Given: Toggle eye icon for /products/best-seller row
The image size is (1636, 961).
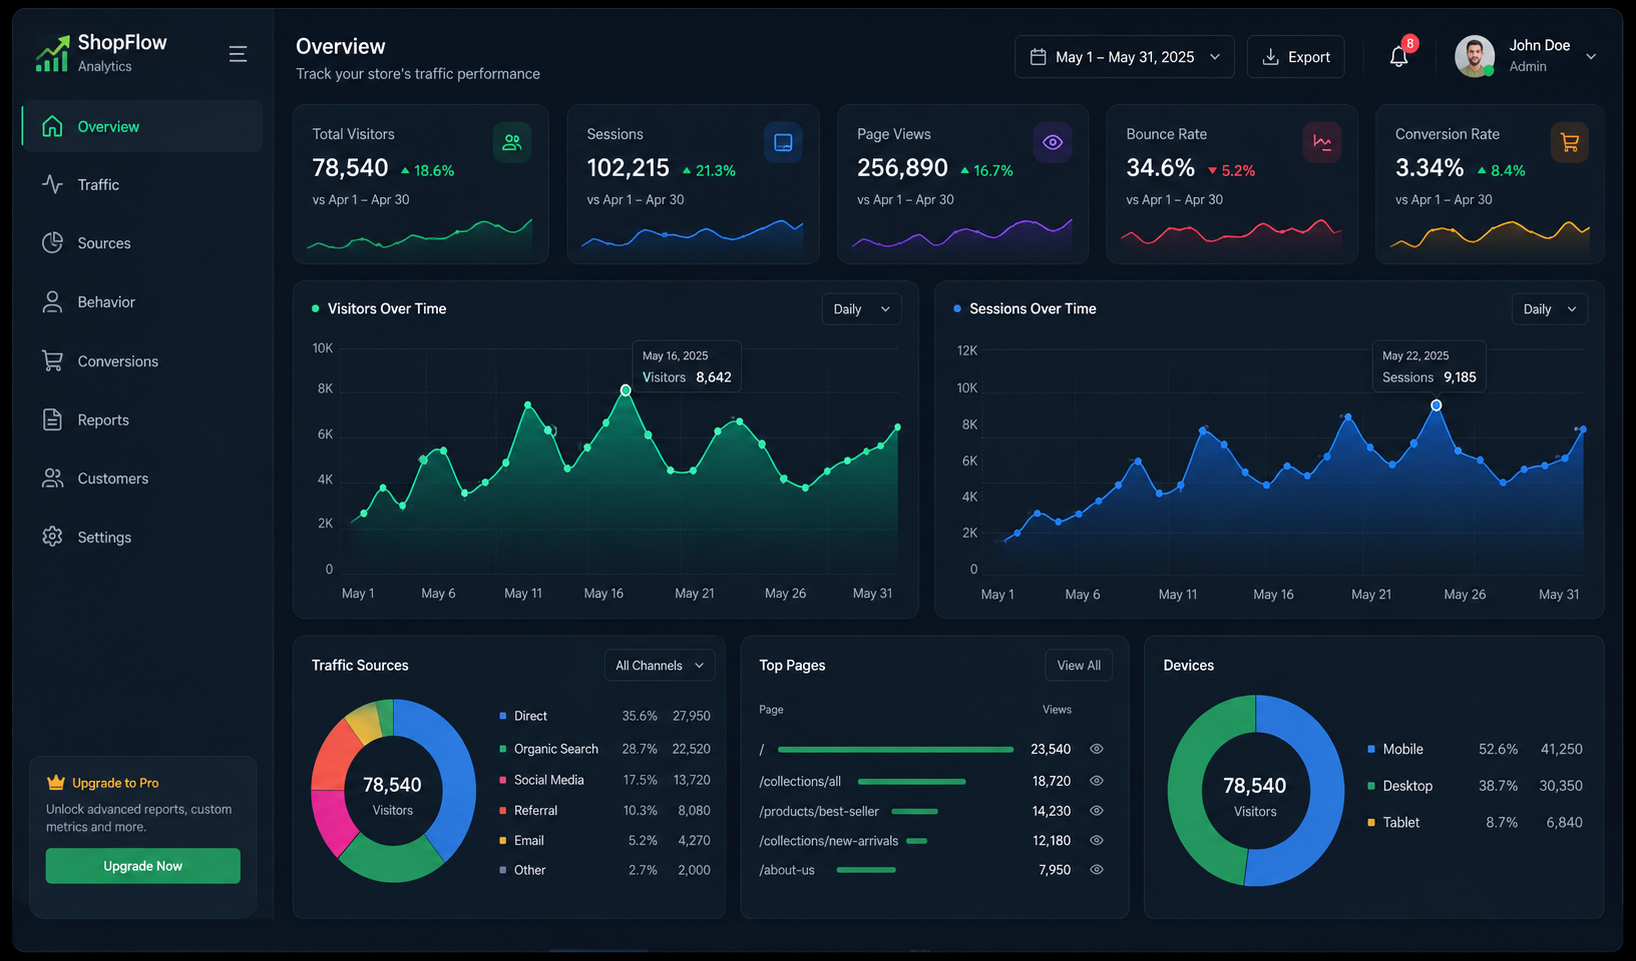Looking at the screenshot, I should (x=1096, y=811).
